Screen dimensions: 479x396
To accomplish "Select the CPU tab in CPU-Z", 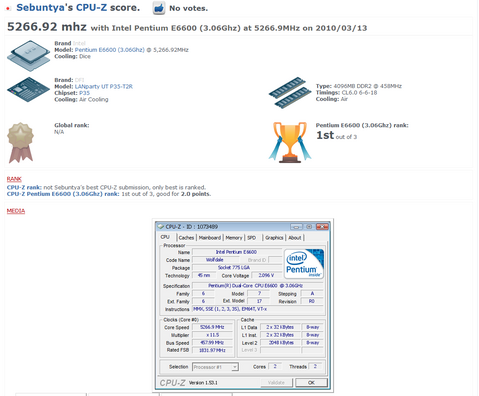I will [165, 237].
